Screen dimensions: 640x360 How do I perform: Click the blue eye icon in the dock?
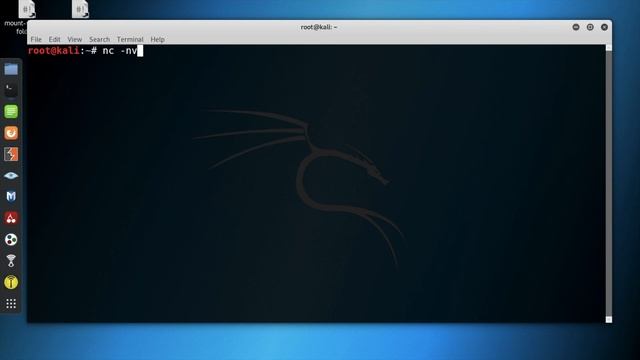(11, 176)
